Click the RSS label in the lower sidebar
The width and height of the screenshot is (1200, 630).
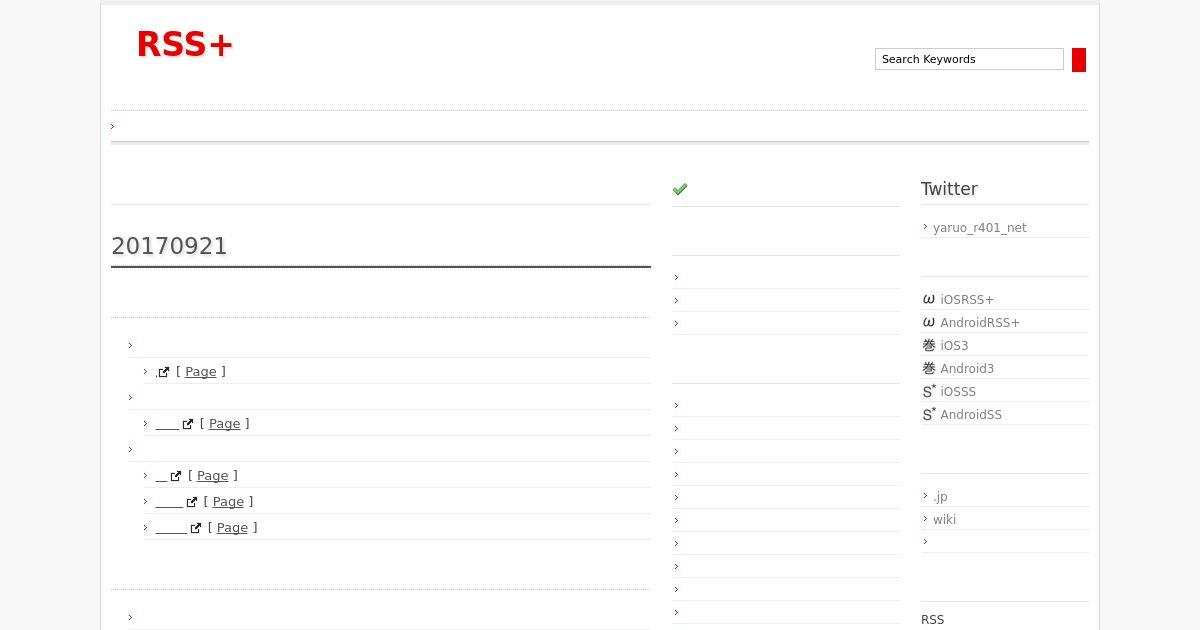pos(932,620)
